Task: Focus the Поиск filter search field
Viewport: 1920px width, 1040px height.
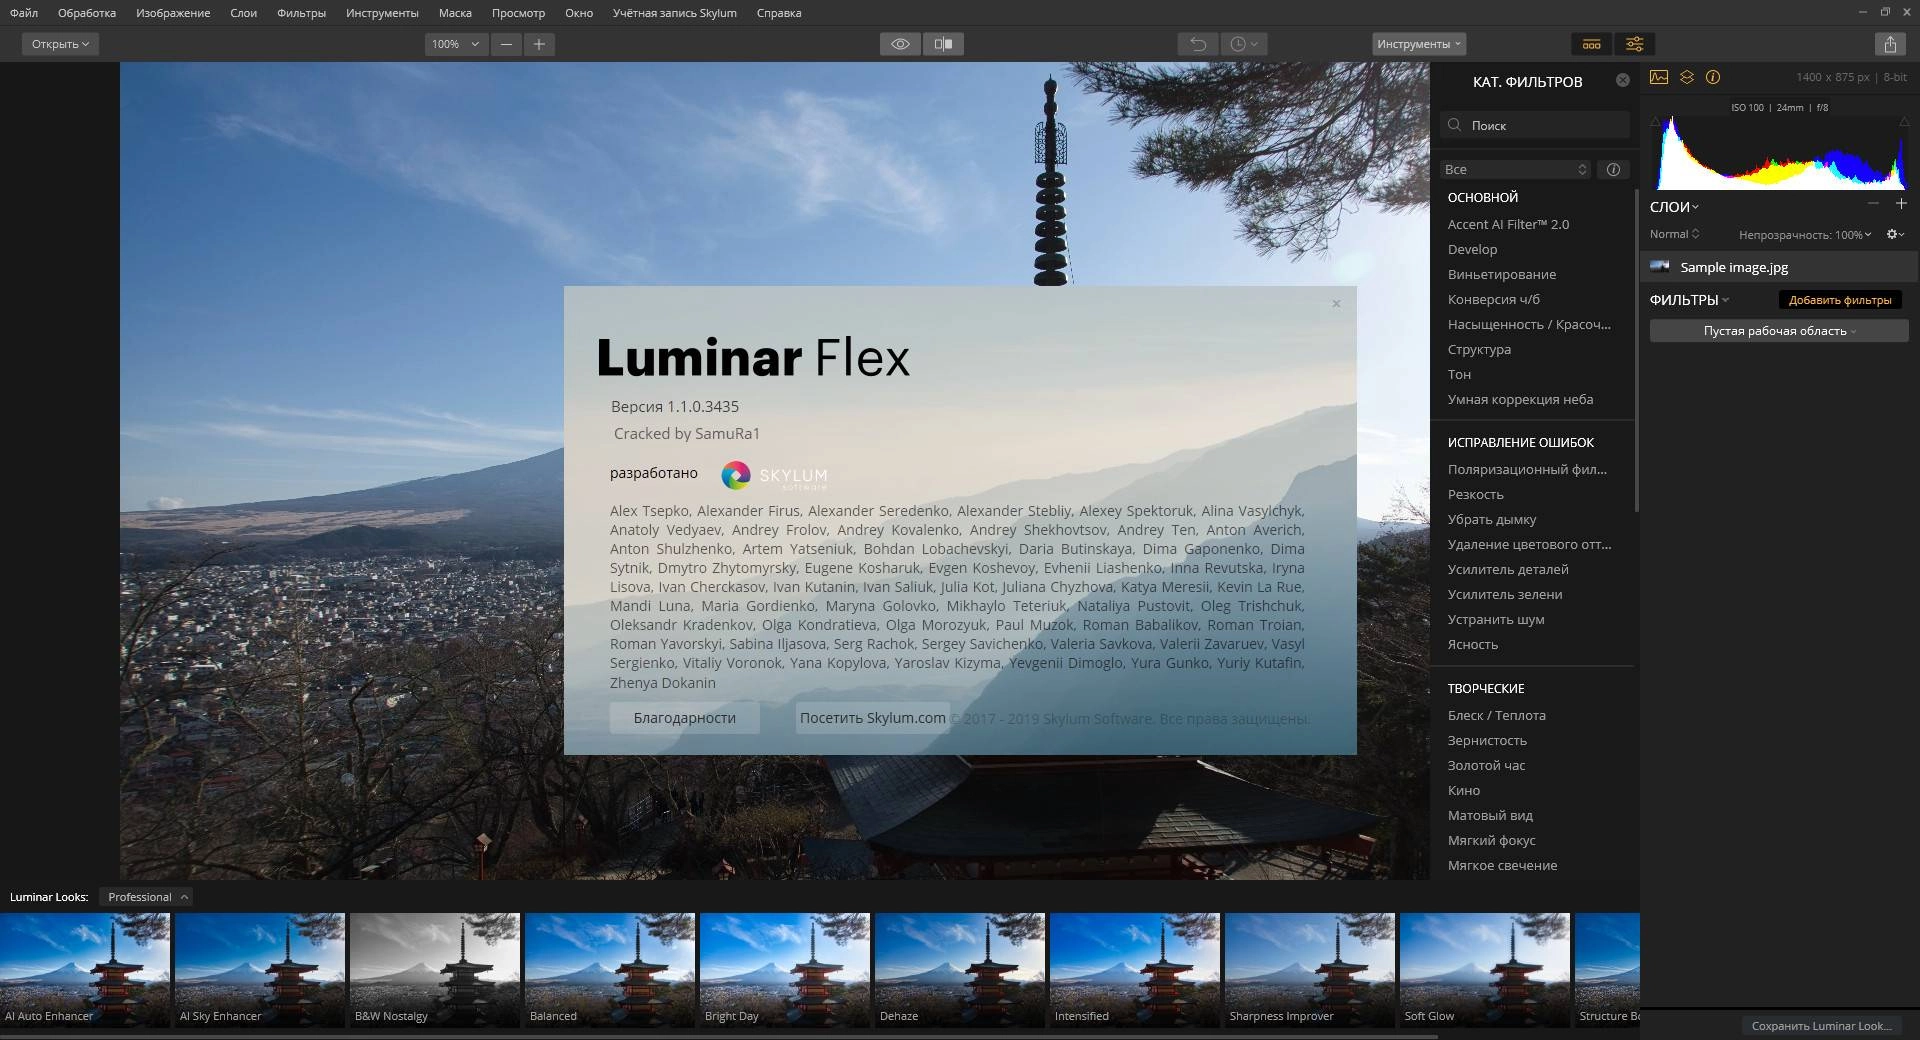Action: click(1535, 125)
